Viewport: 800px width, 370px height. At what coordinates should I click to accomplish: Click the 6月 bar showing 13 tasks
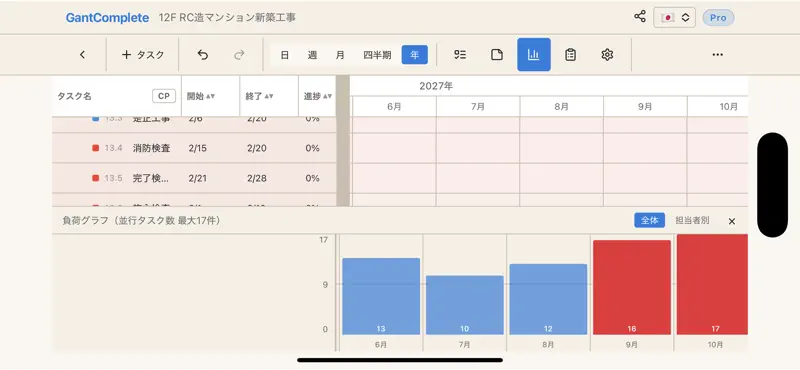(x=381, y=297)
